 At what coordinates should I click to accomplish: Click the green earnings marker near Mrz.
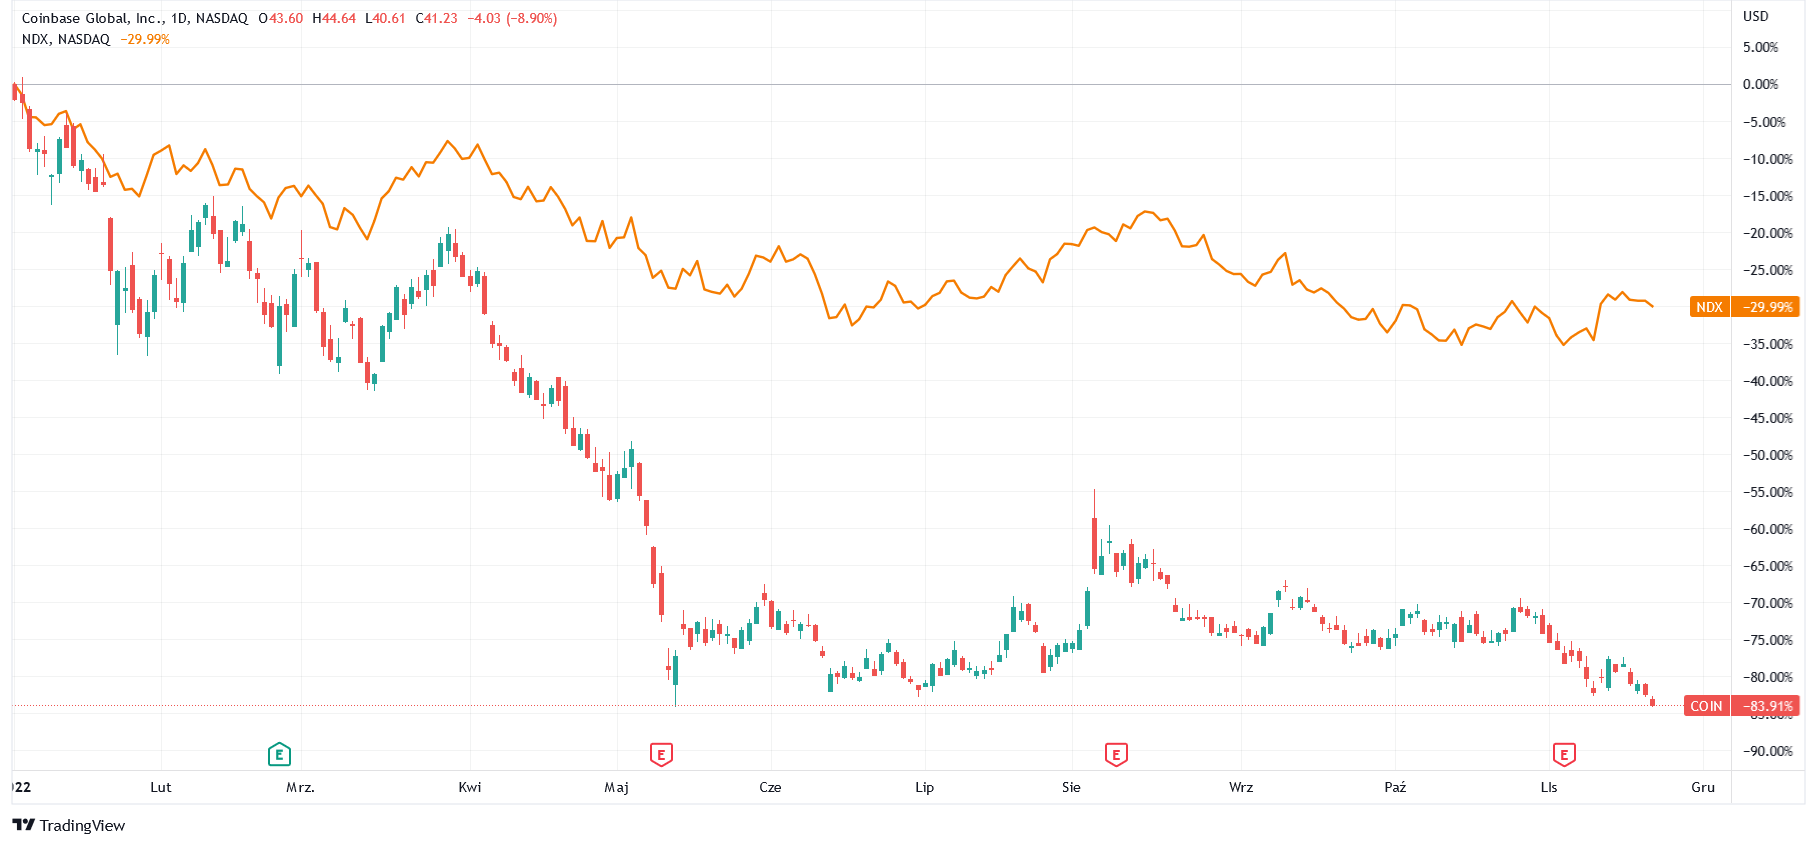click(x=279, y=755)
